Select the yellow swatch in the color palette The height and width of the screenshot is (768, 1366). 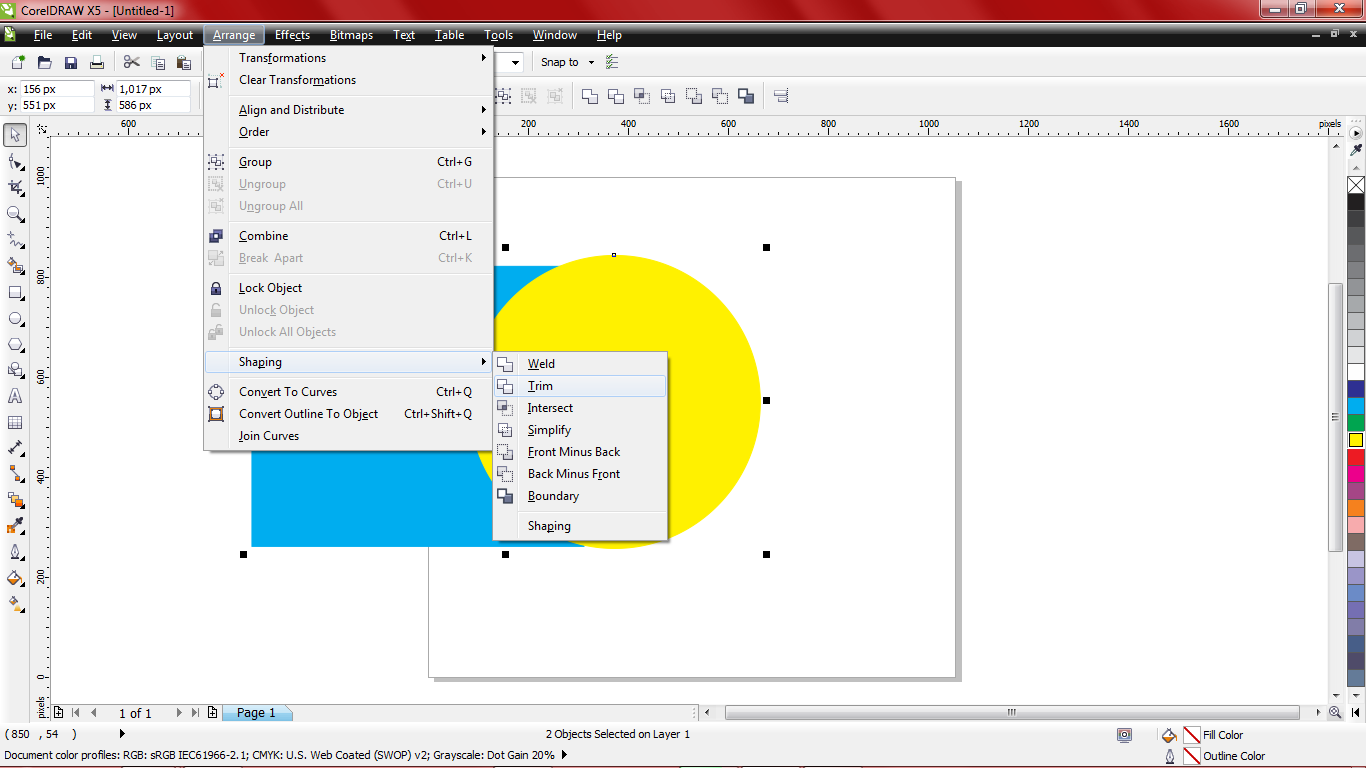click(1355, 438)
